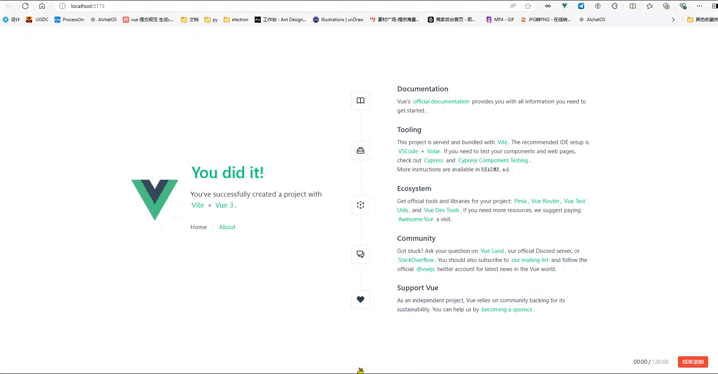This screenshot has height=374, width=718.
Task: Click the Documentation book icon
Action: (360, 101)
